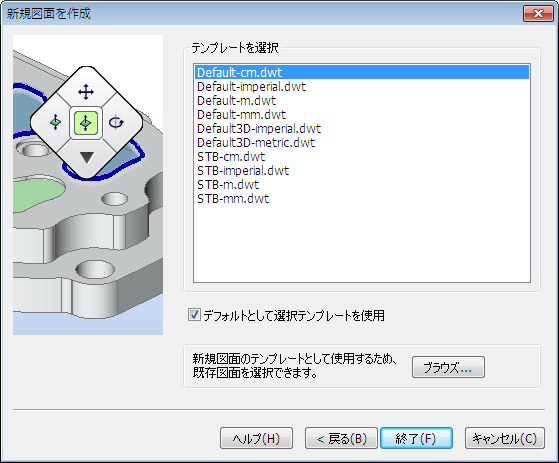This screenshot has height=463, width=559.
Task: Choose the Default3D-metric.dwt template
Action: (362, 143)
